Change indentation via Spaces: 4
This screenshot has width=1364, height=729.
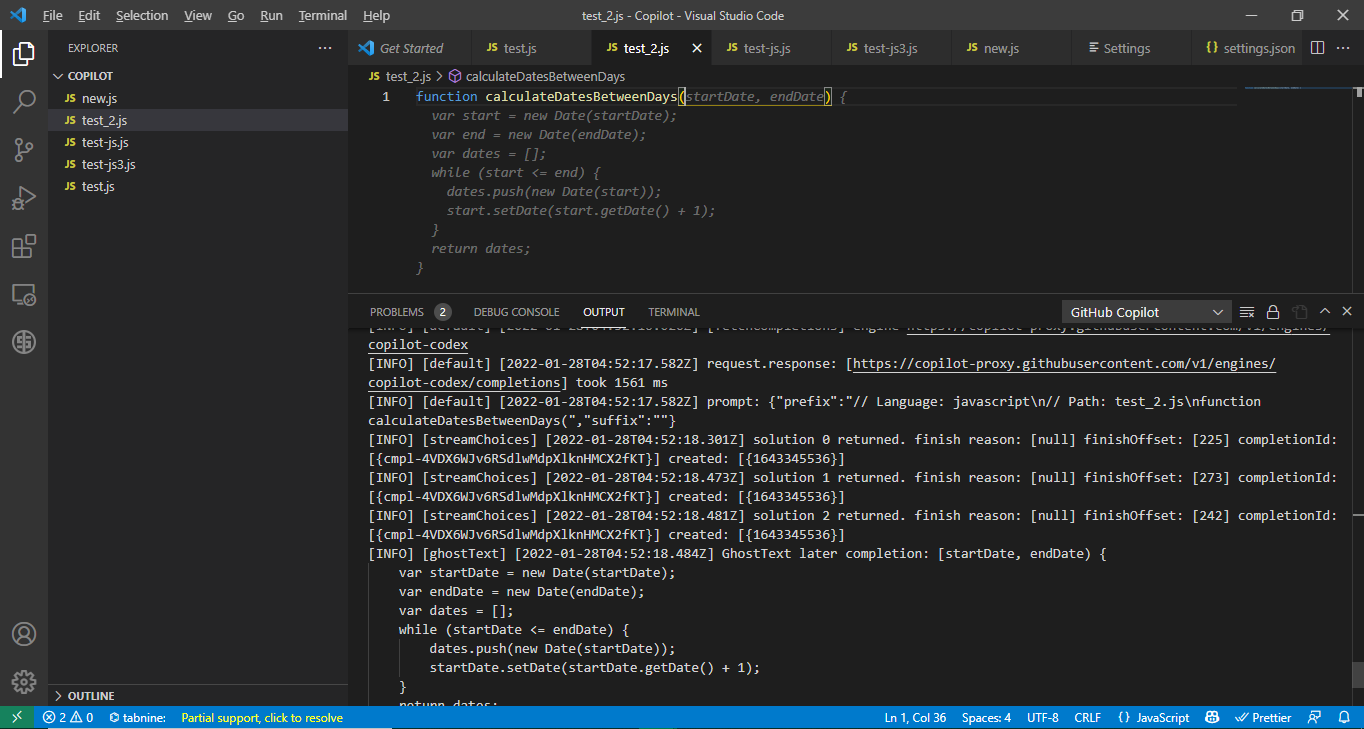click(x=986, y=718)
